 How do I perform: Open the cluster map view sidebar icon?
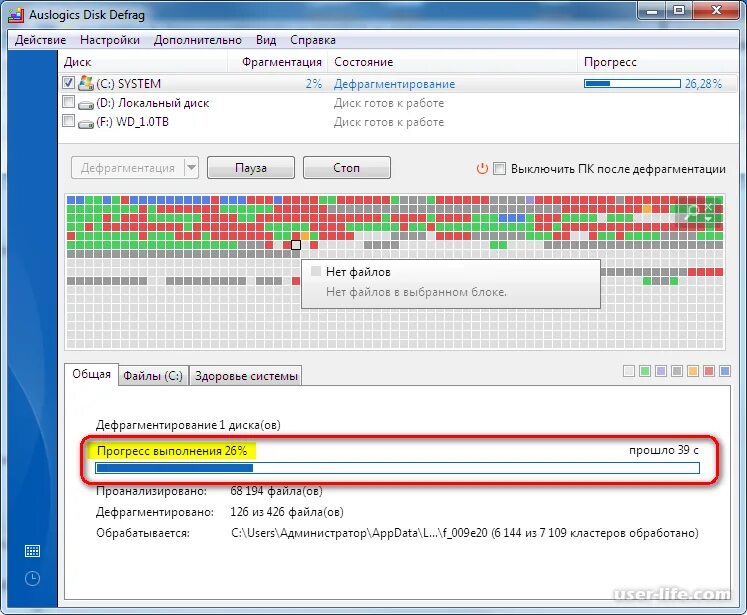(32, 551)
